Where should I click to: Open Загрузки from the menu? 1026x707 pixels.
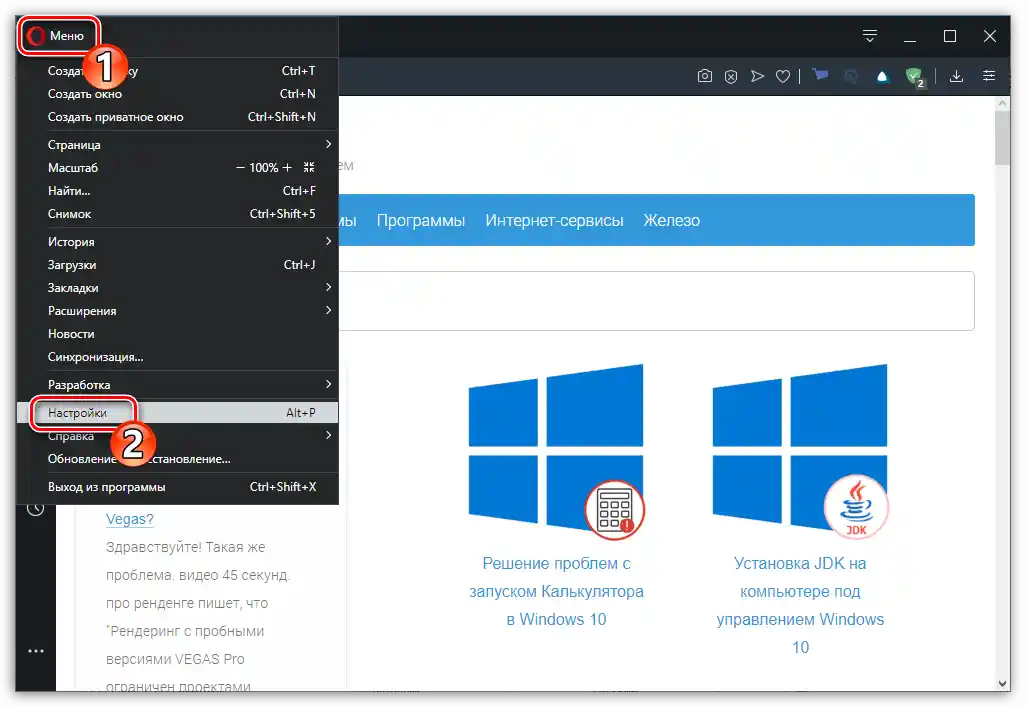(x=177, y=264)
